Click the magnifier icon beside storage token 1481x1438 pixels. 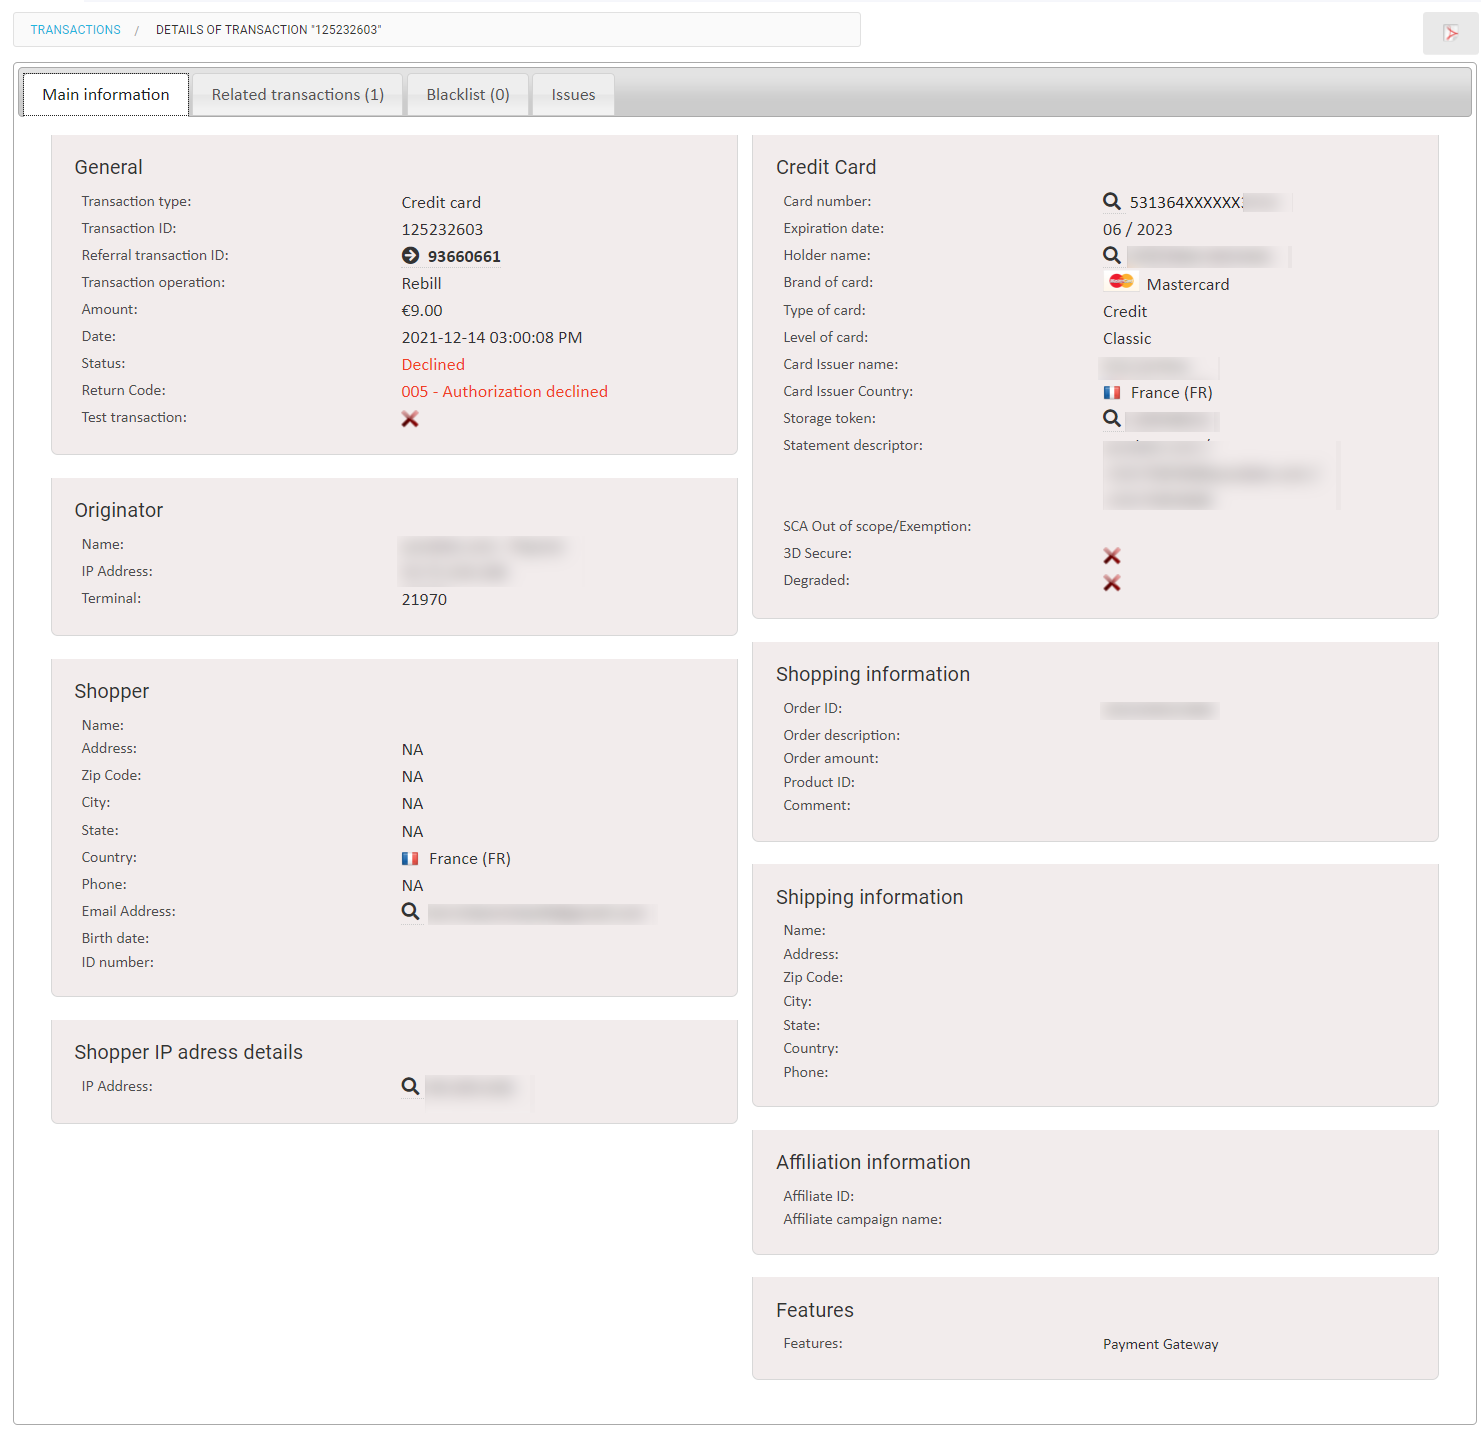(1112, 419)
